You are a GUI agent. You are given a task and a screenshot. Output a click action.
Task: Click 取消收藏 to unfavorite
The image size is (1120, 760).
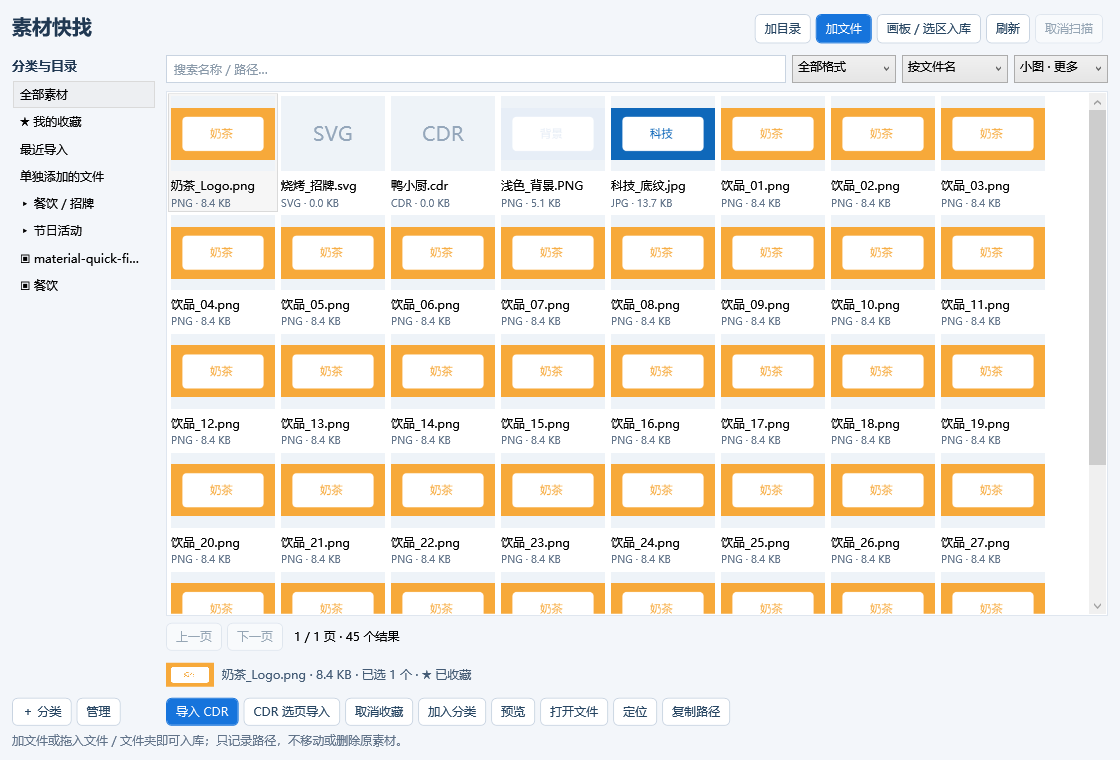pos(379,711)
